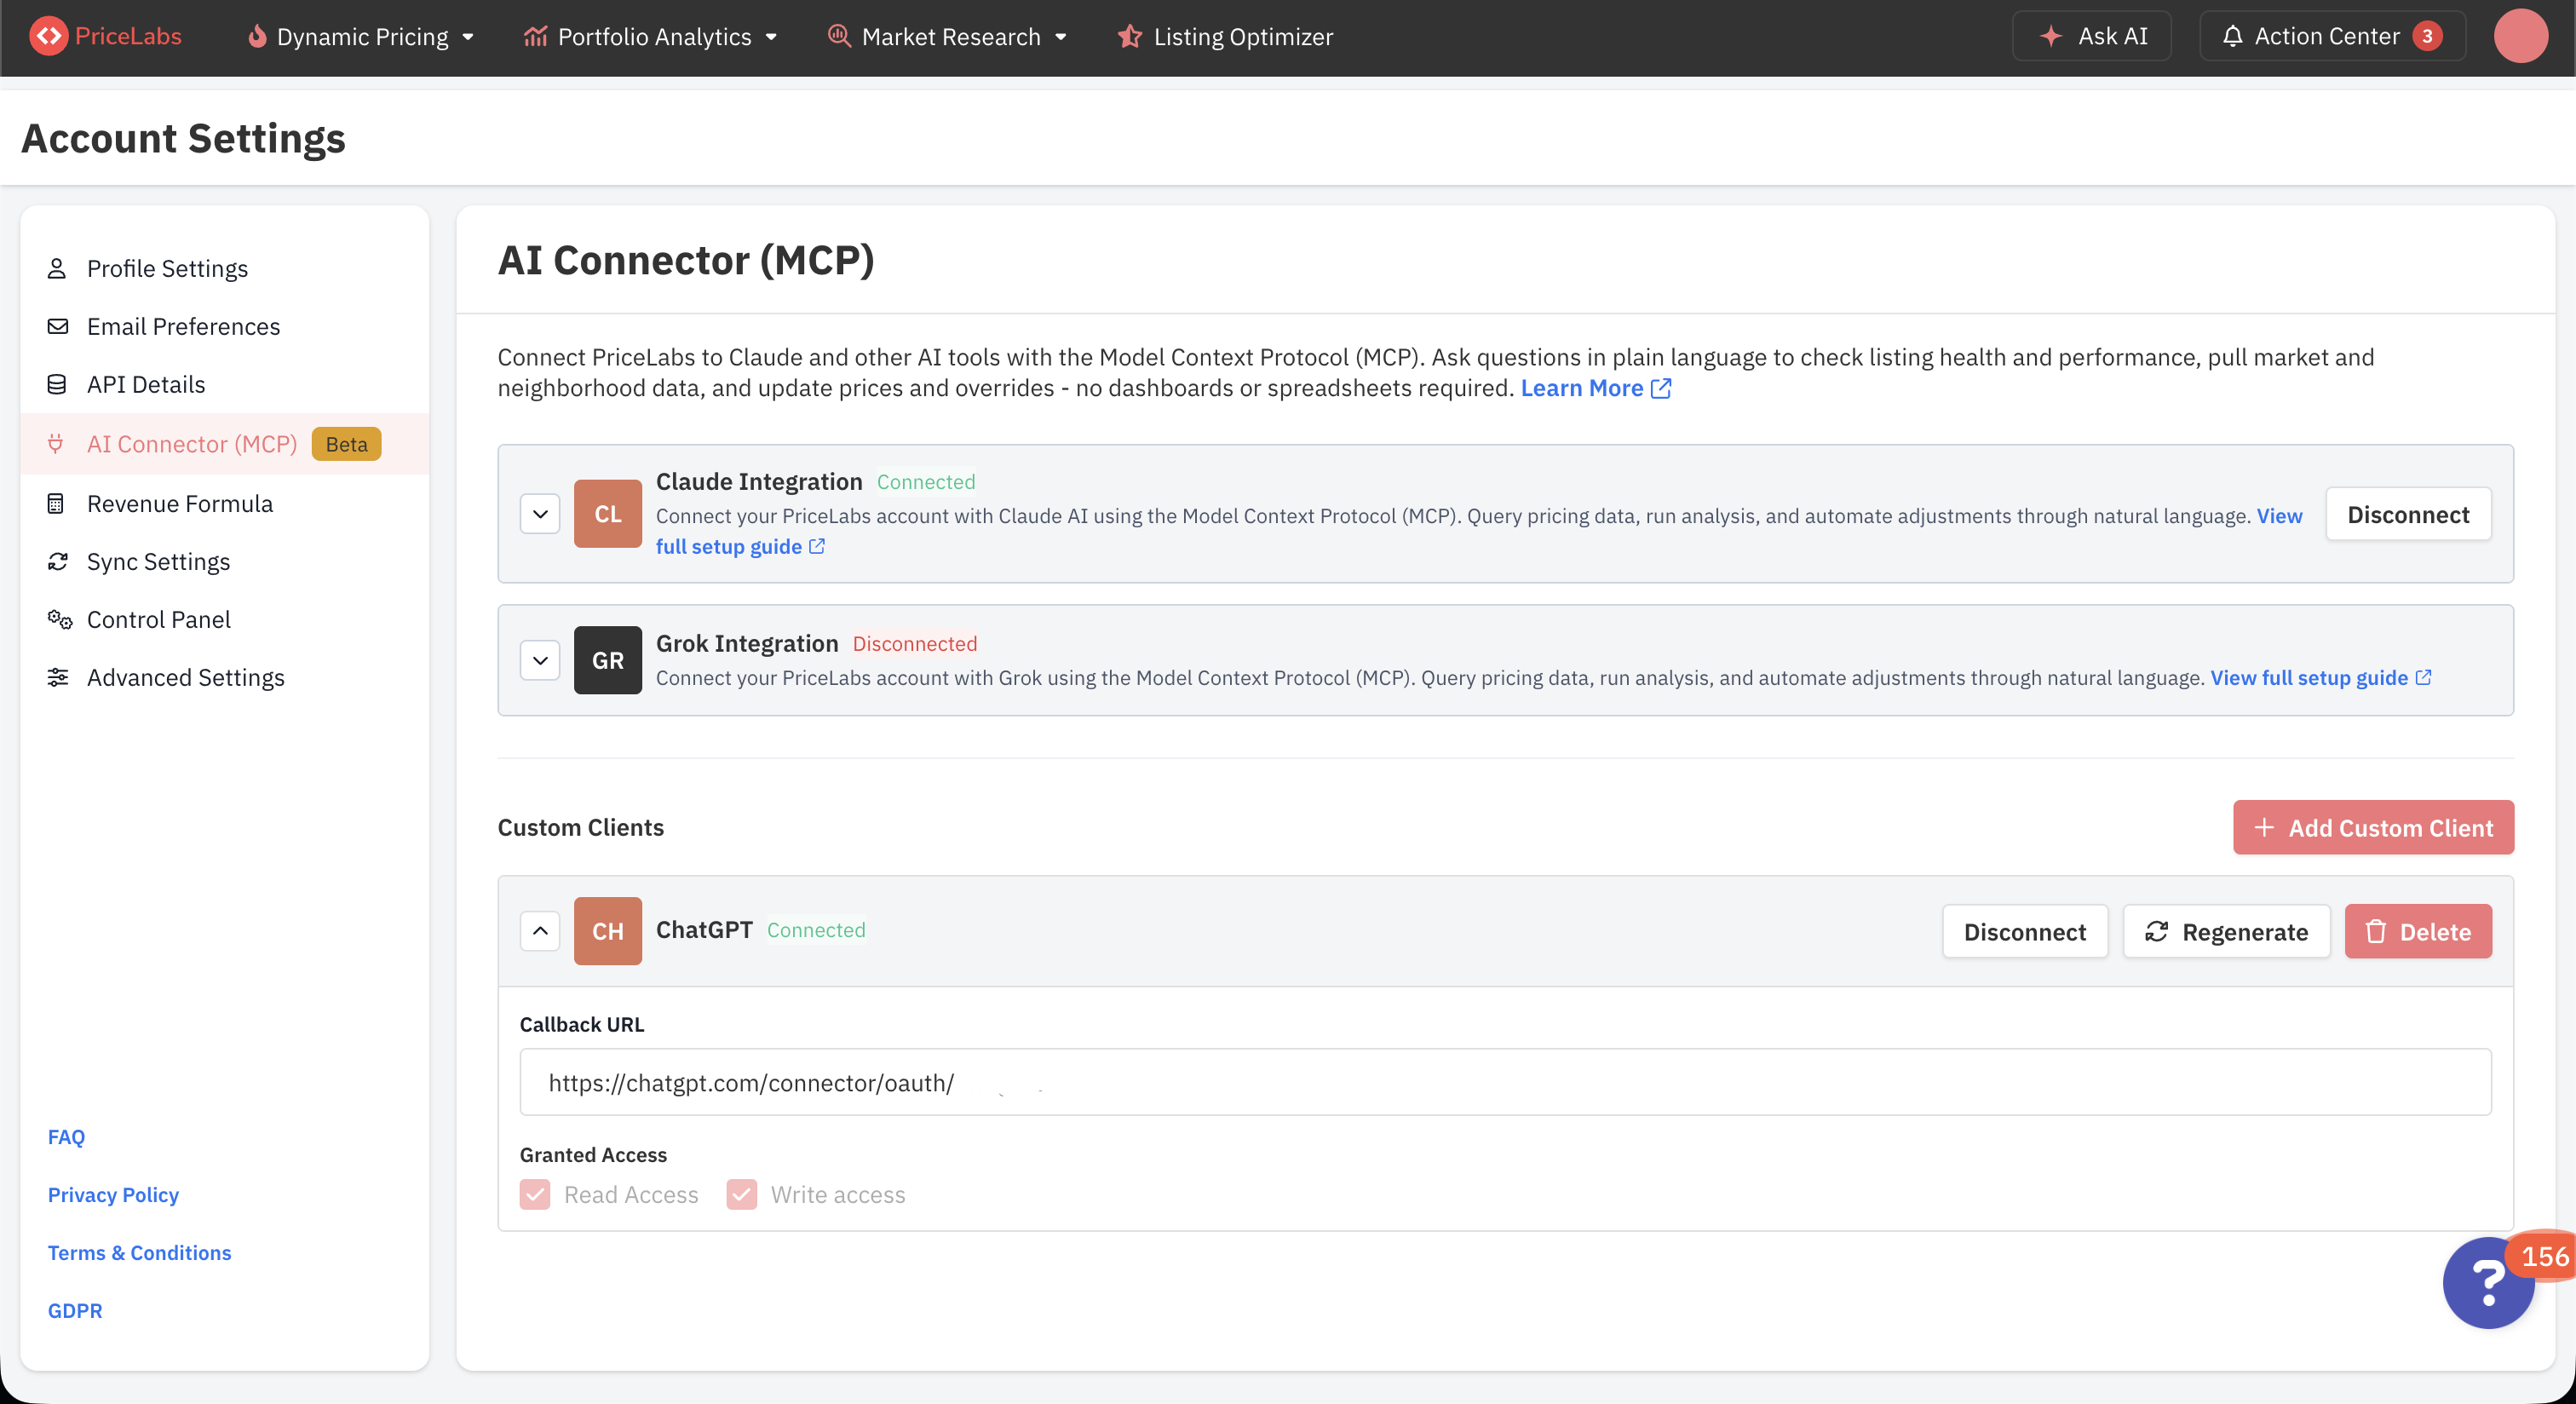Expand the Claude Integration details
2576x1404 pixels.
(x=540, y=514)
